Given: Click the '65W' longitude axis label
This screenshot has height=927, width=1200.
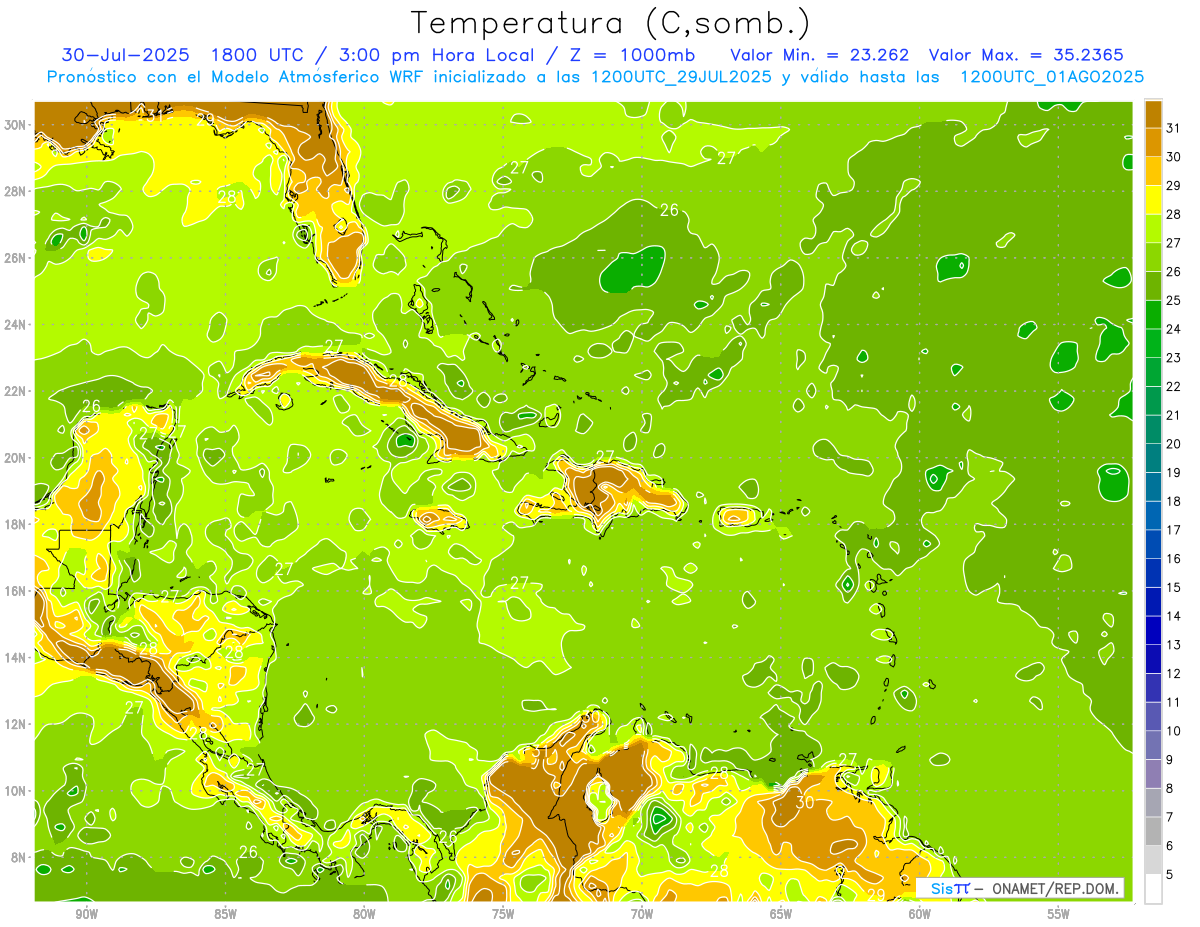Looking at the screenshot, I should tap(781, 914).
